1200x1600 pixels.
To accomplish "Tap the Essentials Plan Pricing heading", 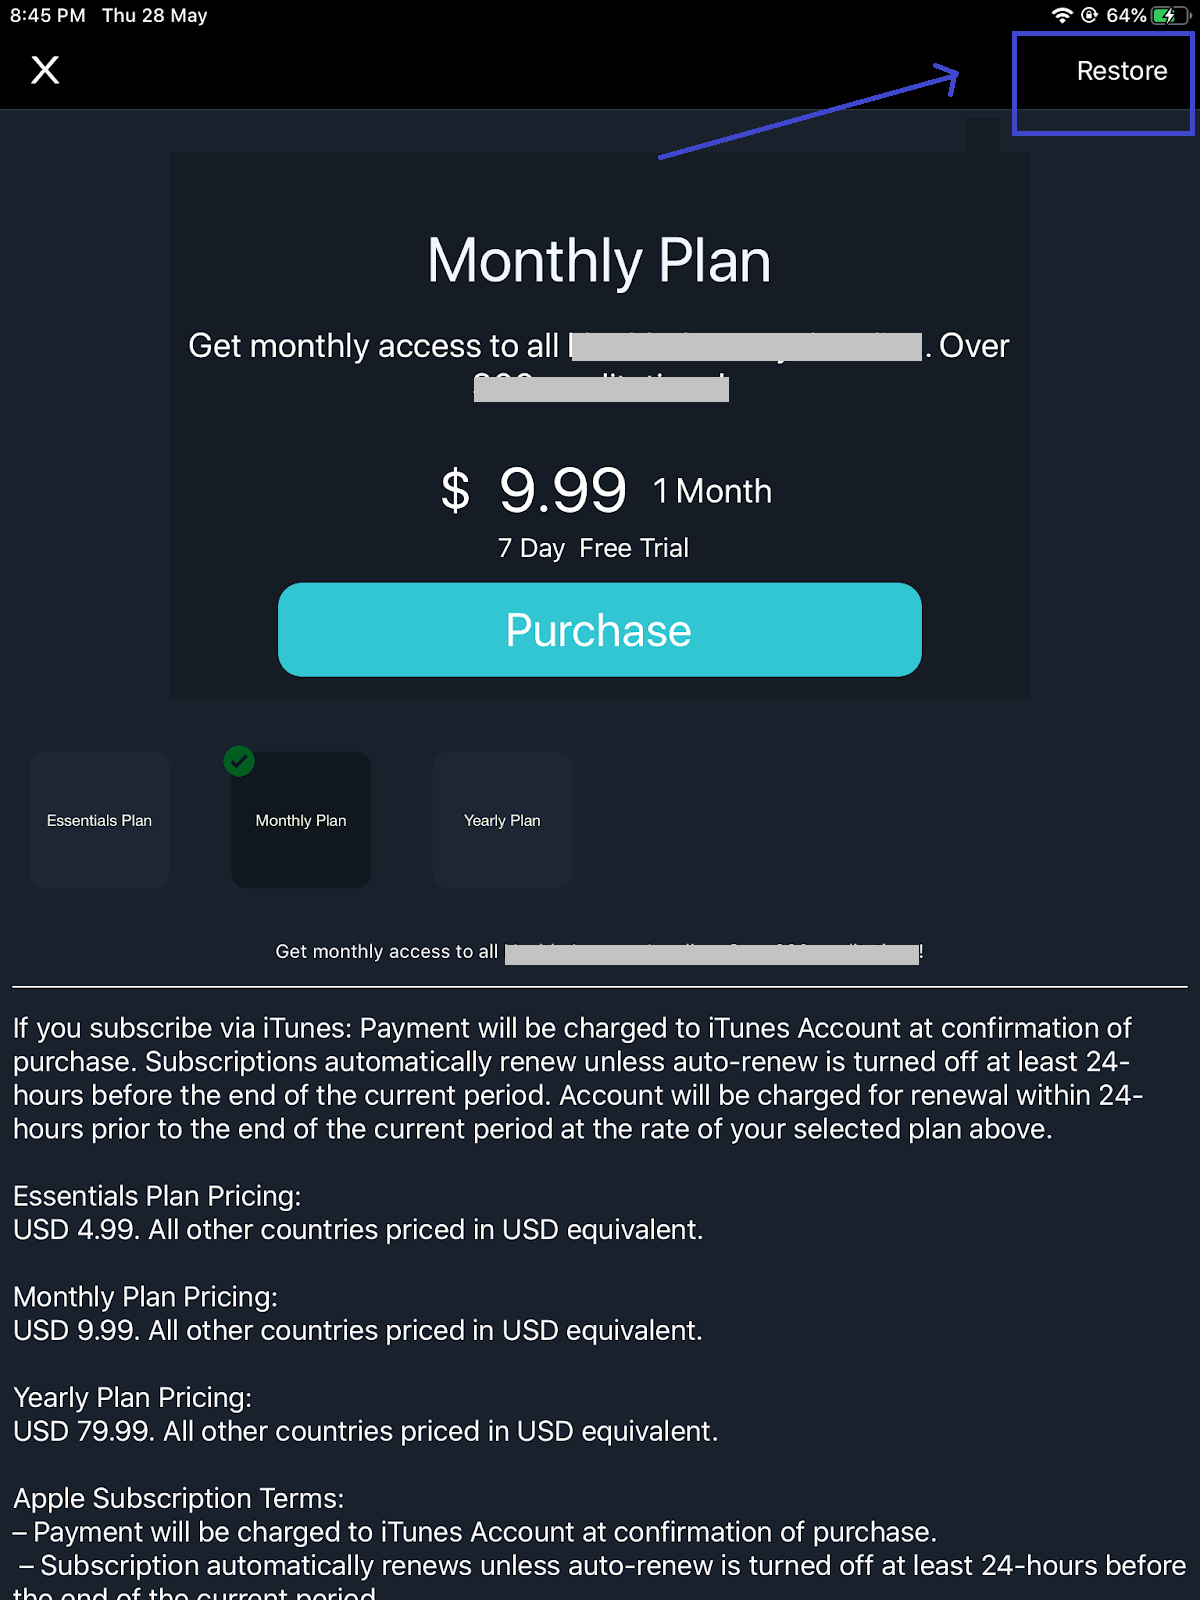I will (x=157, y=1196).
